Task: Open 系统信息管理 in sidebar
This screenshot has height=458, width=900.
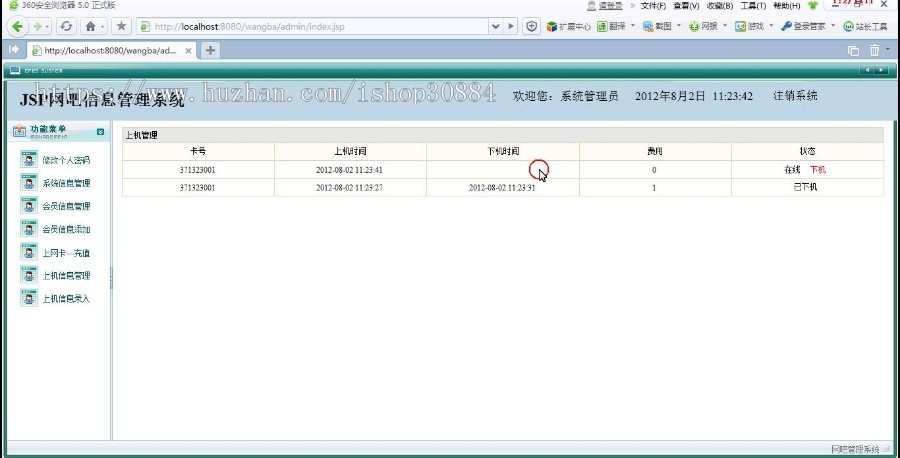Action: tap(66, 183)
